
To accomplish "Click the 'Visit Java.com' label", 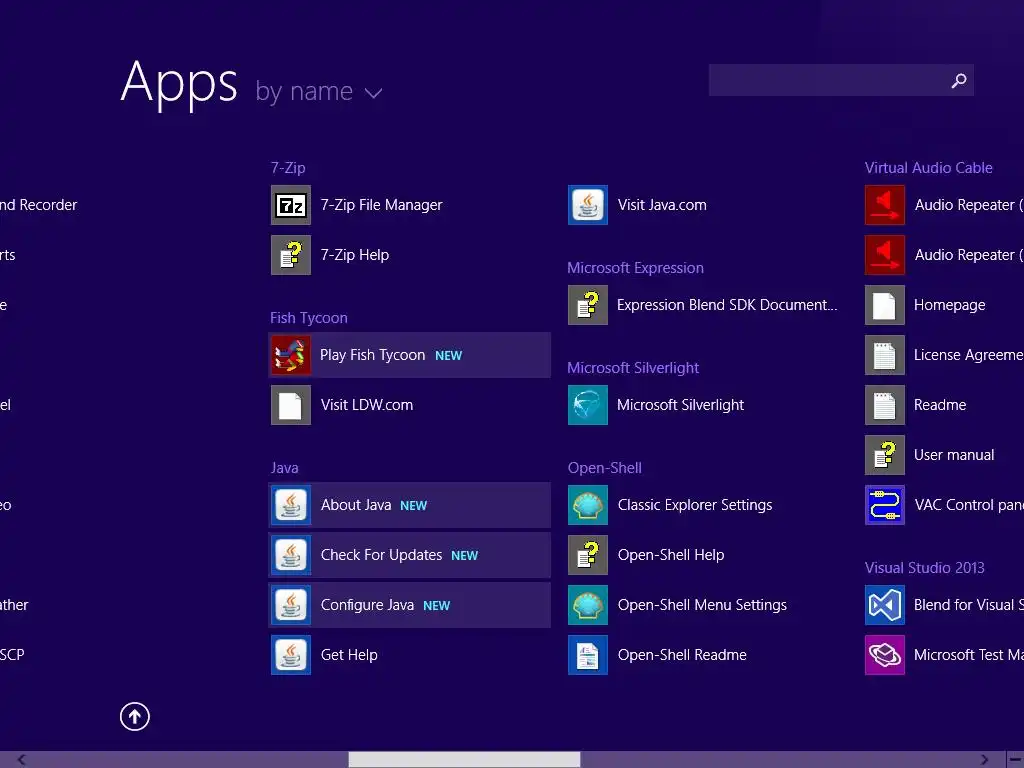I will coord(662,205).
